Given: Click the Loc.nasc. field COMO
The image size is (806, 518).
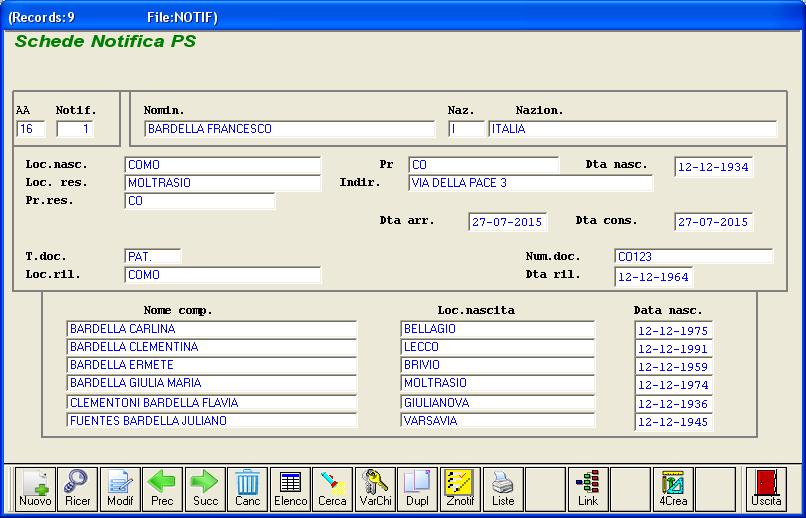Looking at the screenshot, I should point(223,165).
